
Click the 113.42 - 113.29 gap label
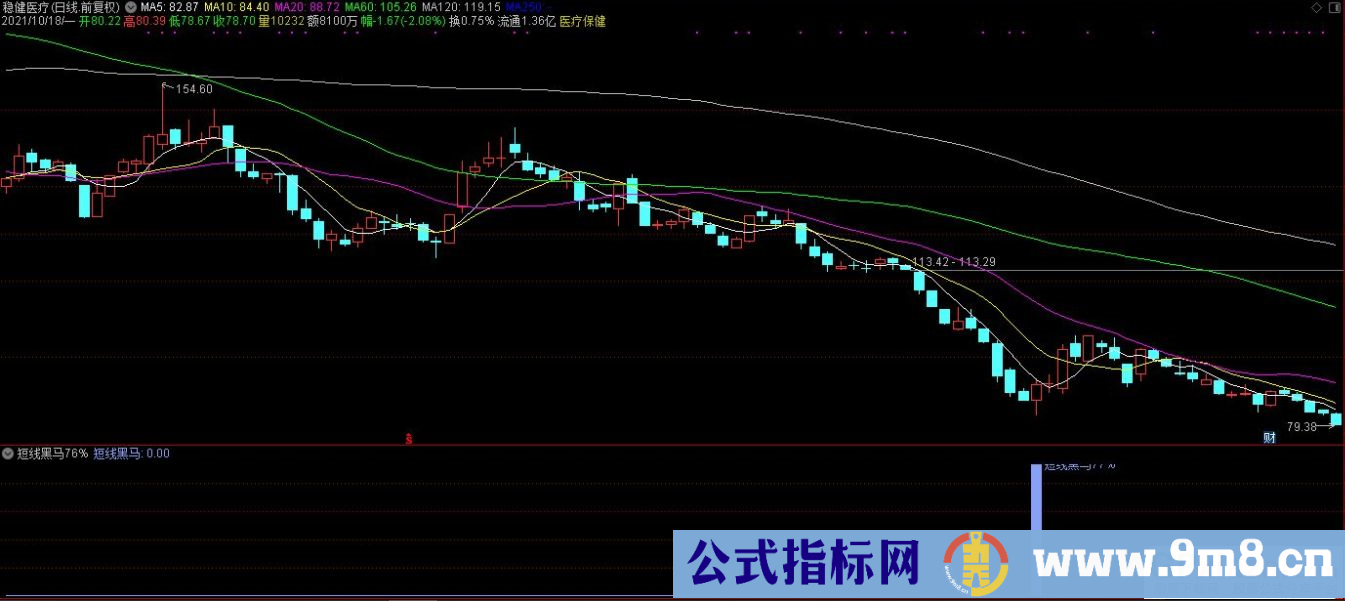tap(954, 262)
